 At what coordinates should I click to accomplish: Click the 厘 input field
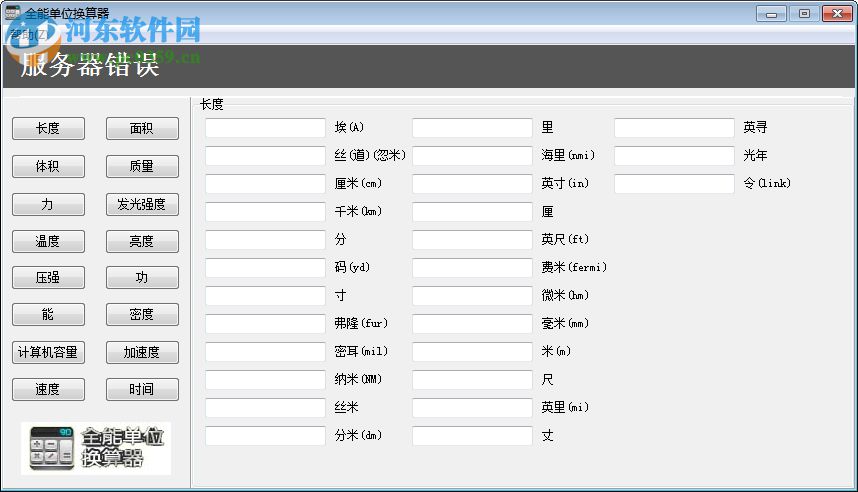pyautogui.click(x=472, y=211)
